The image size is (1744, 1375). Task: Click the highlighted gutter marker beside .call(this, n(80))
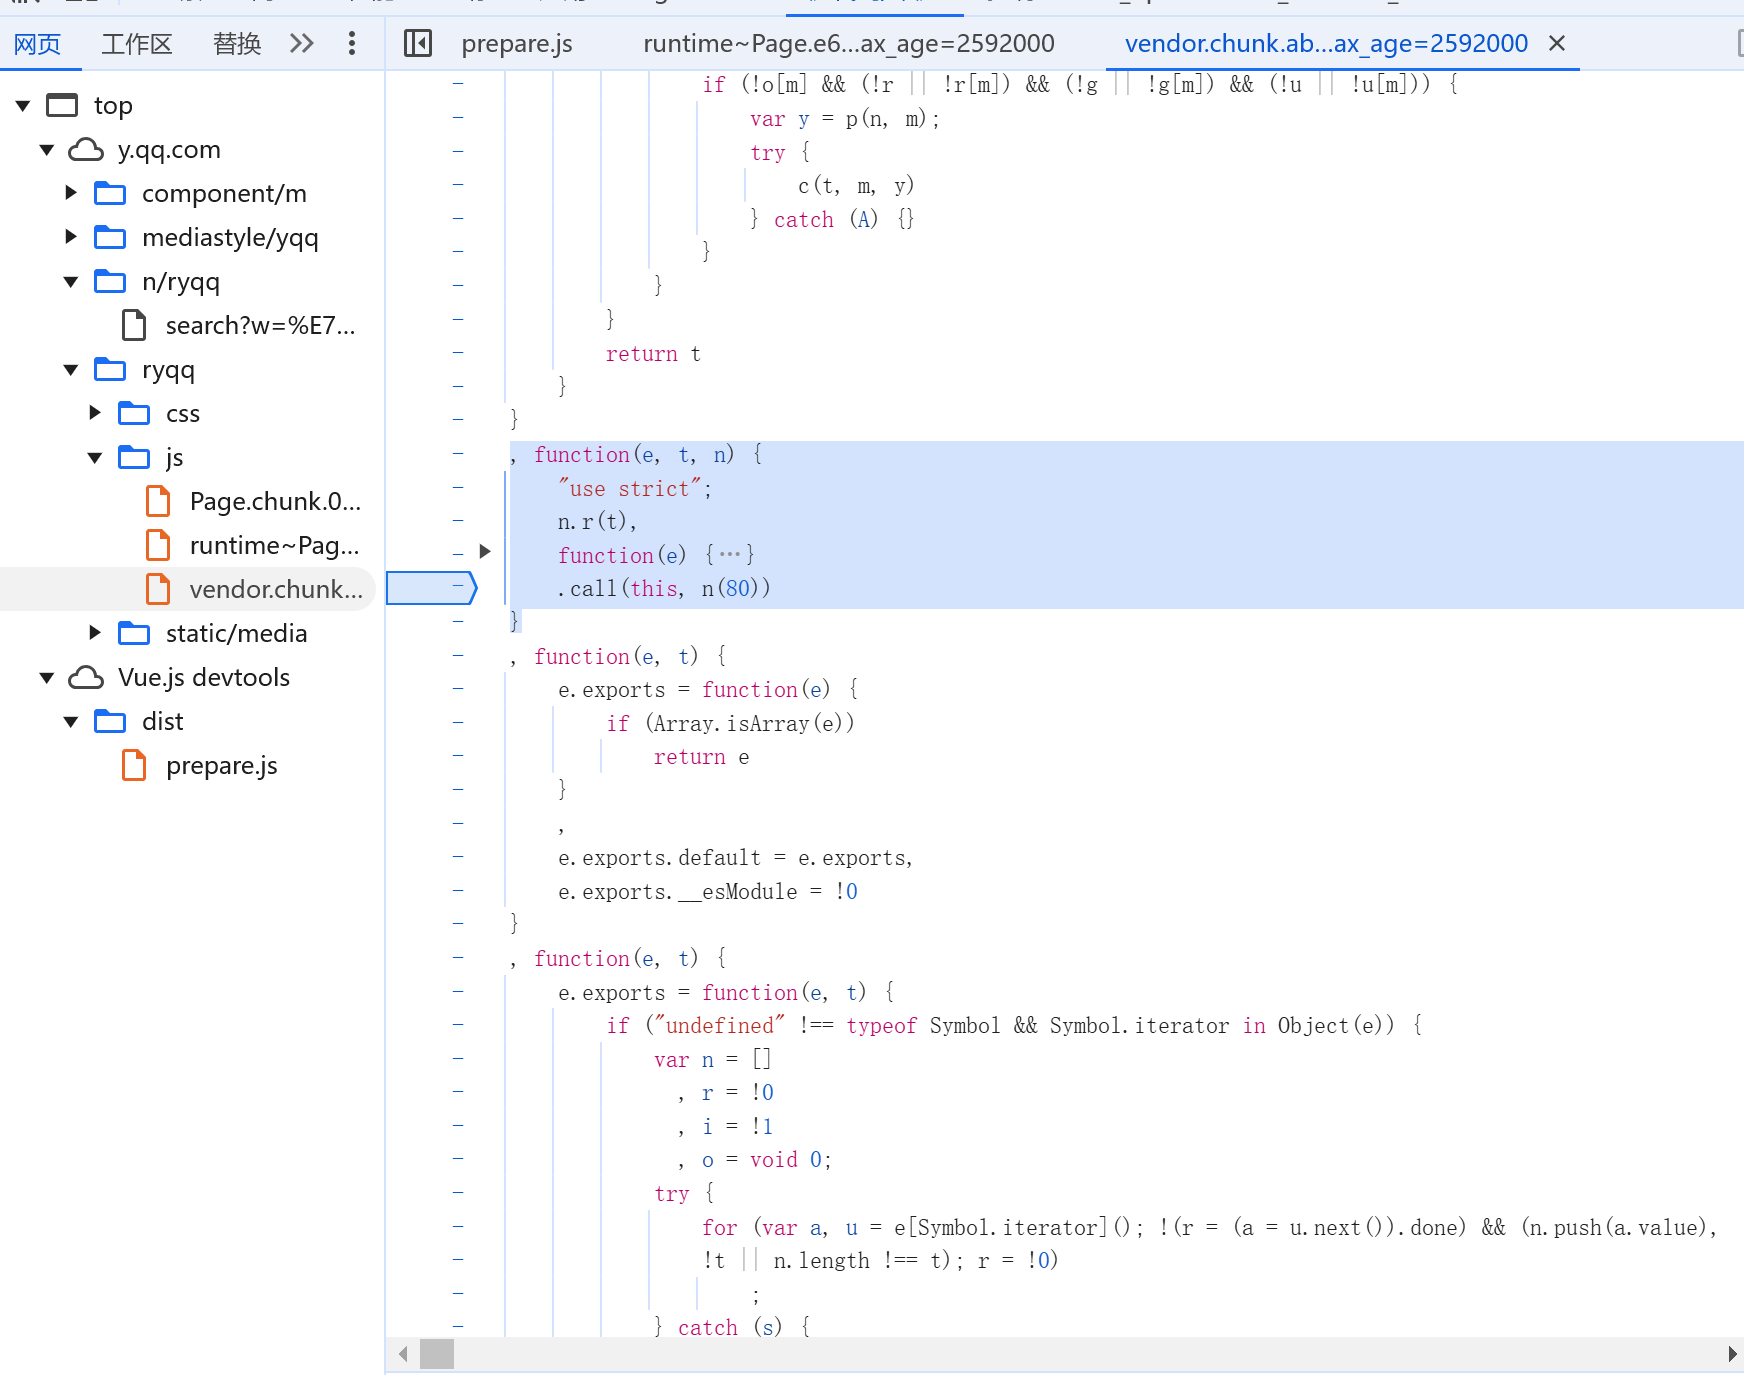(431, 588)
